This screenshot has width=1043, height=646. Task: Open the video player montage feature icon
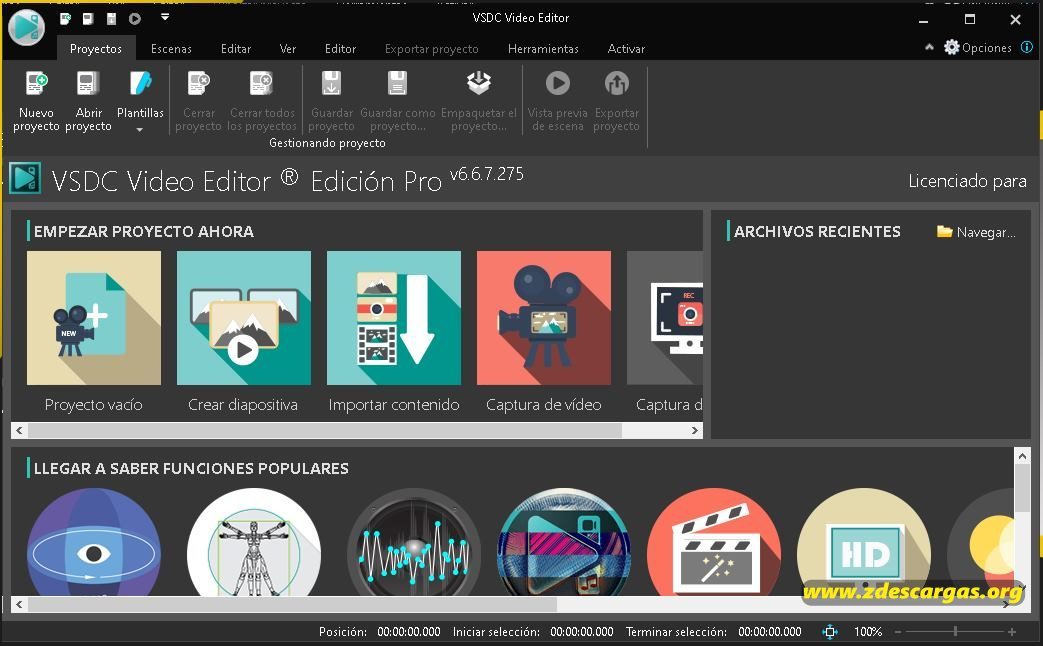(563, 542)
